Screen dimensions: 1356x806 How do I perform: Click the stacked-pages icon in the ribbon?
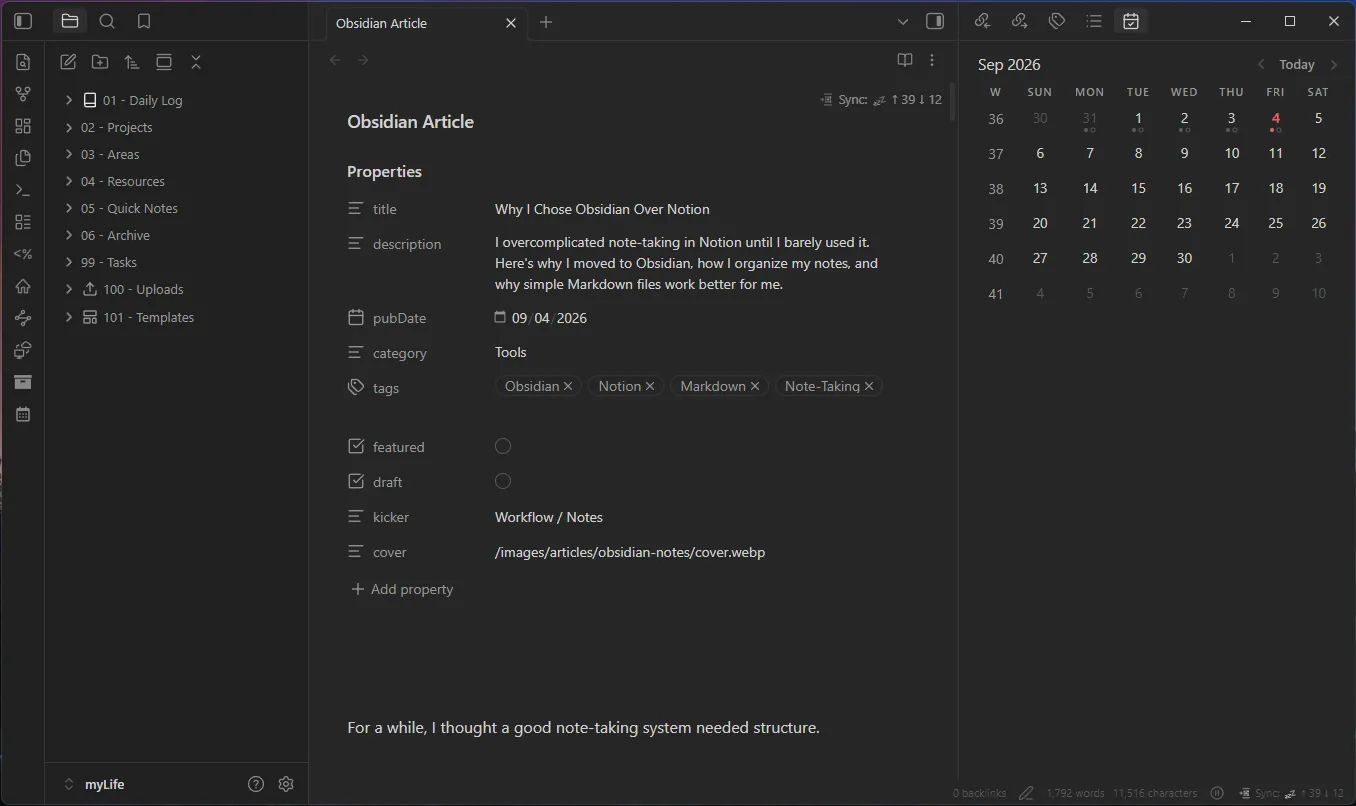click(23, 158)
